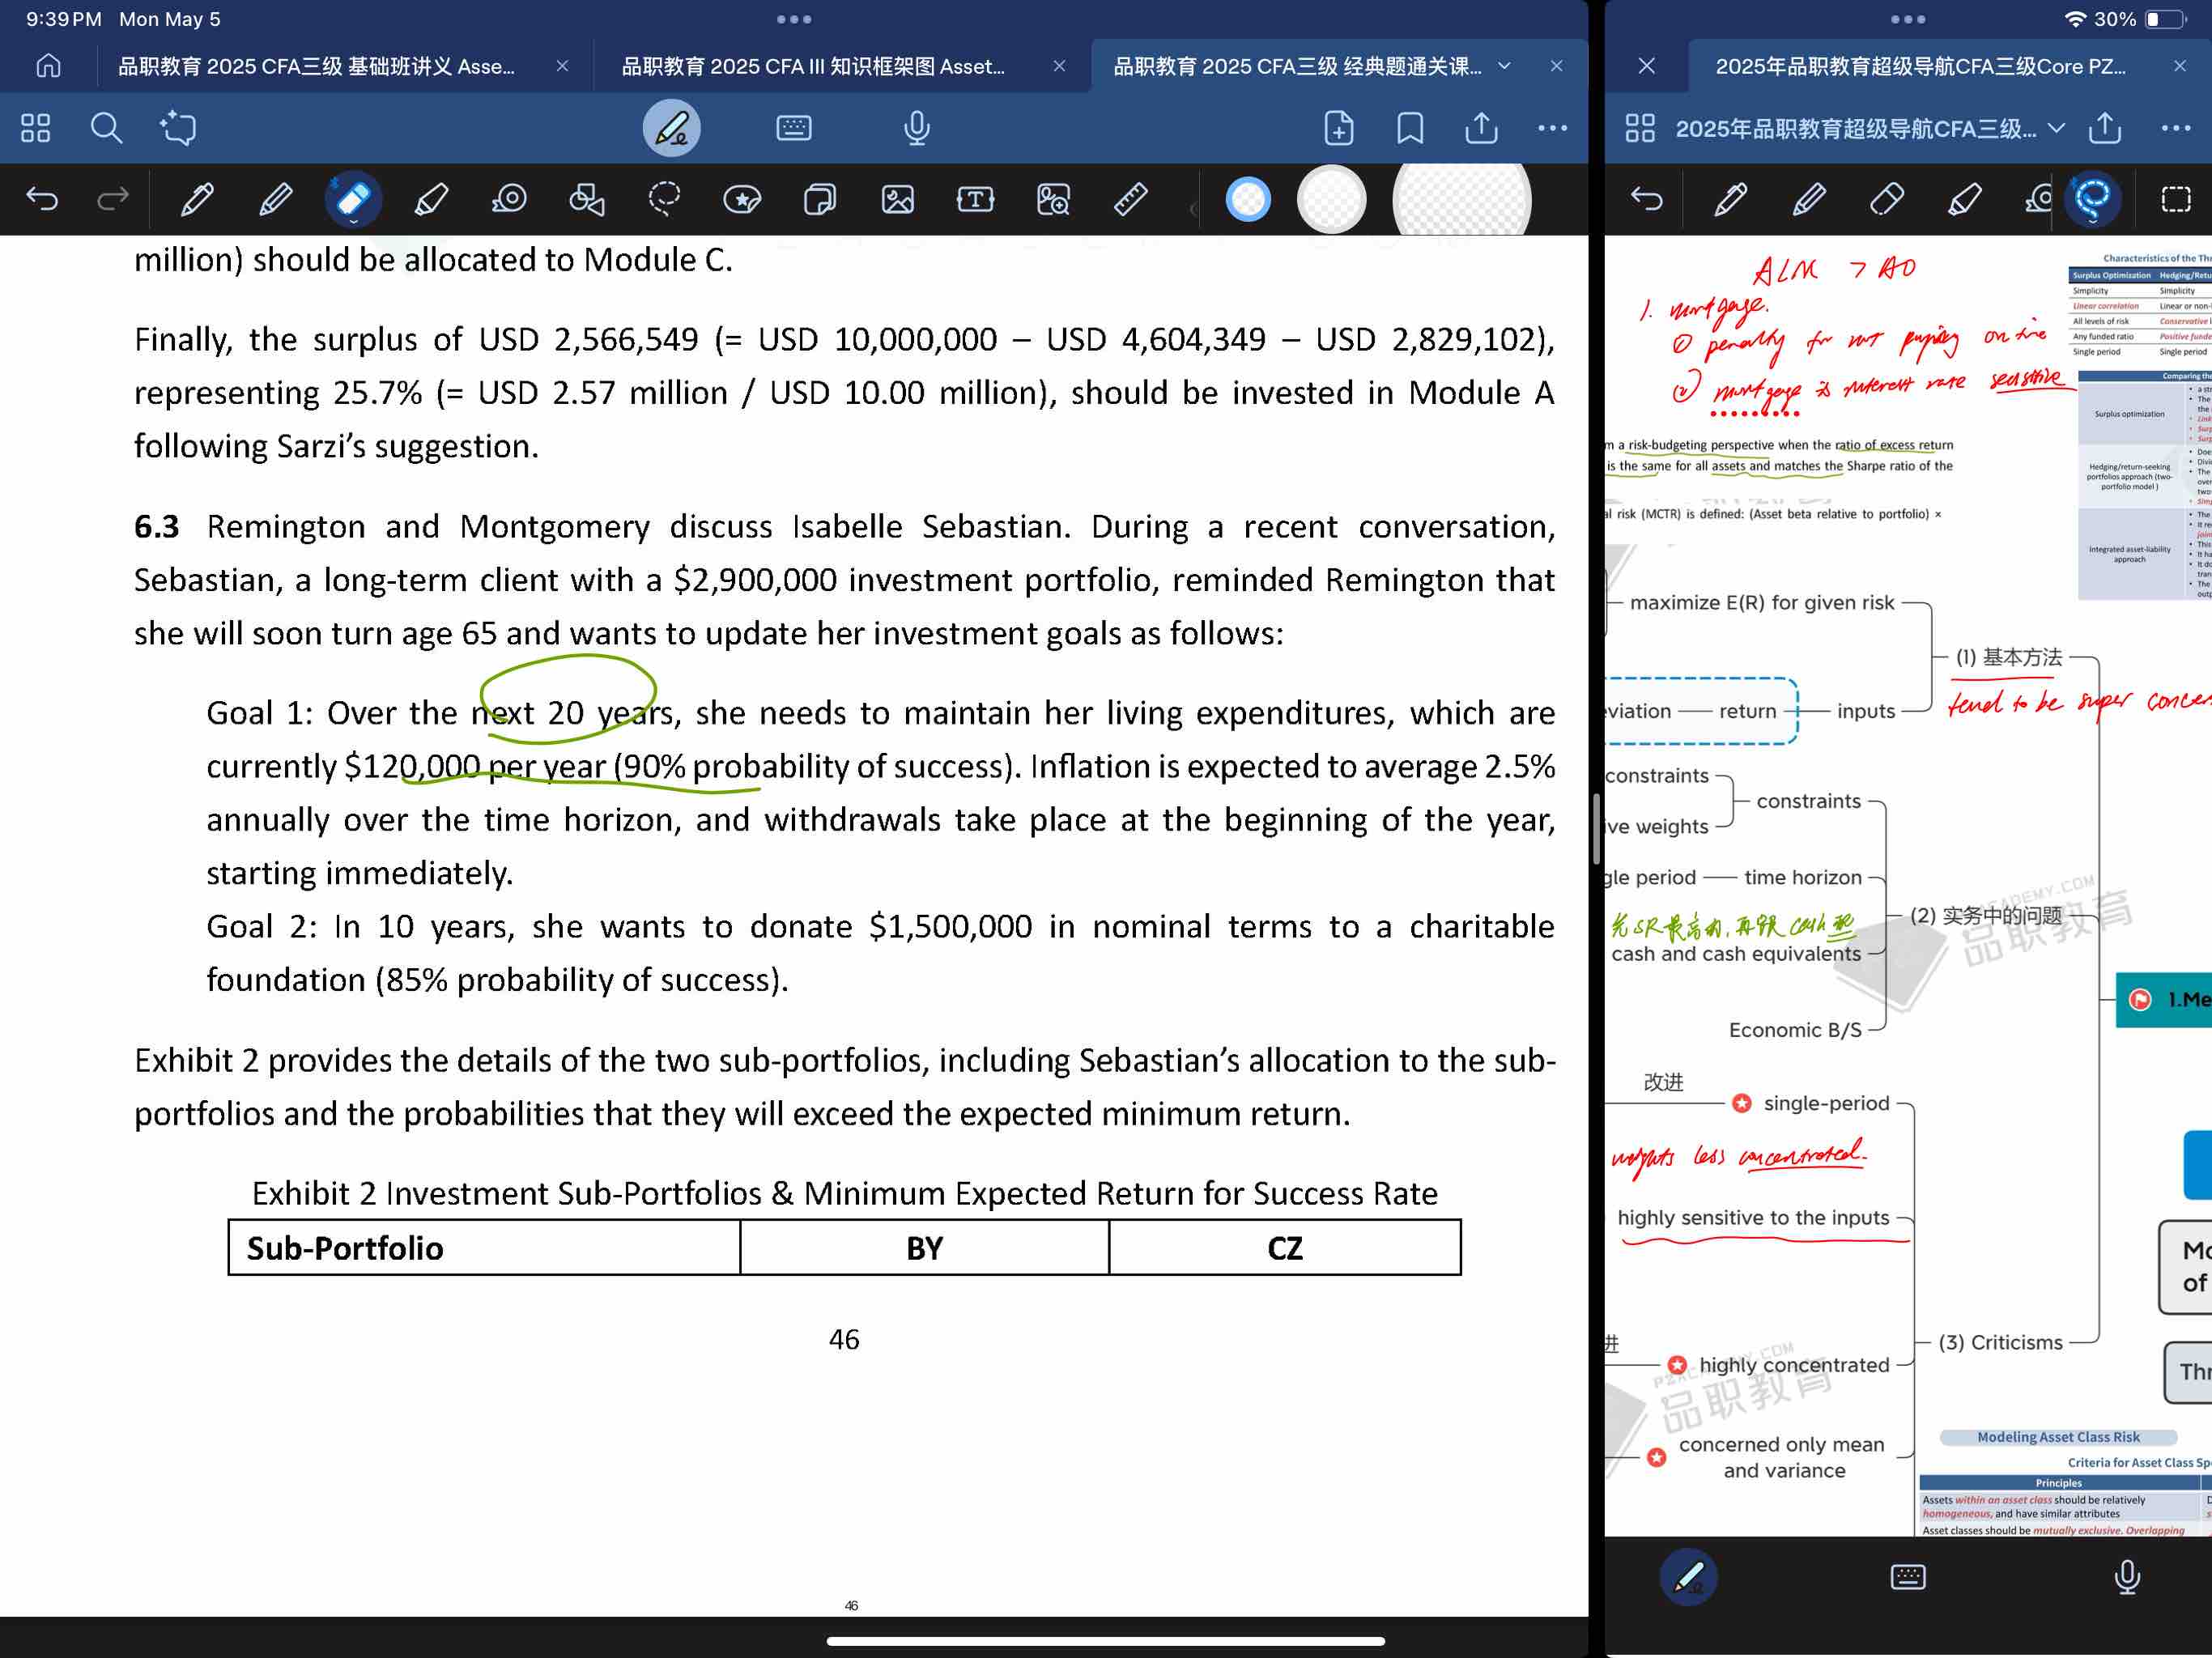
Task: Select the Core PZ tab in right window
Action: point(1920,66)
